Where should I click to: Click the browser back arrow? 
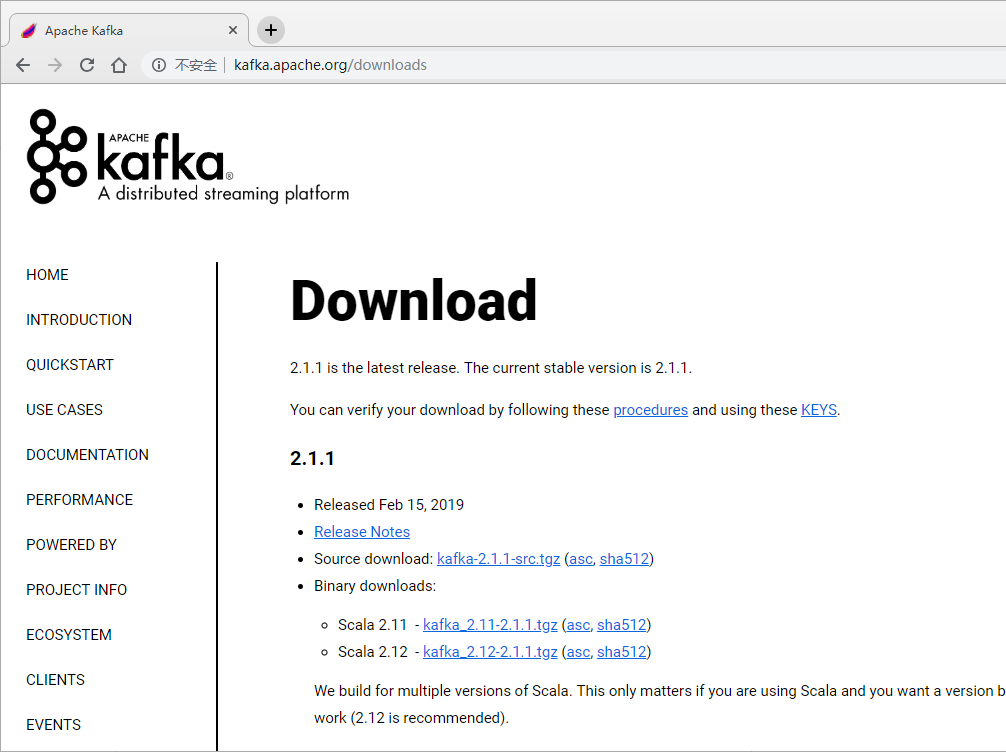pyautogui.click(x=23, y=65)
